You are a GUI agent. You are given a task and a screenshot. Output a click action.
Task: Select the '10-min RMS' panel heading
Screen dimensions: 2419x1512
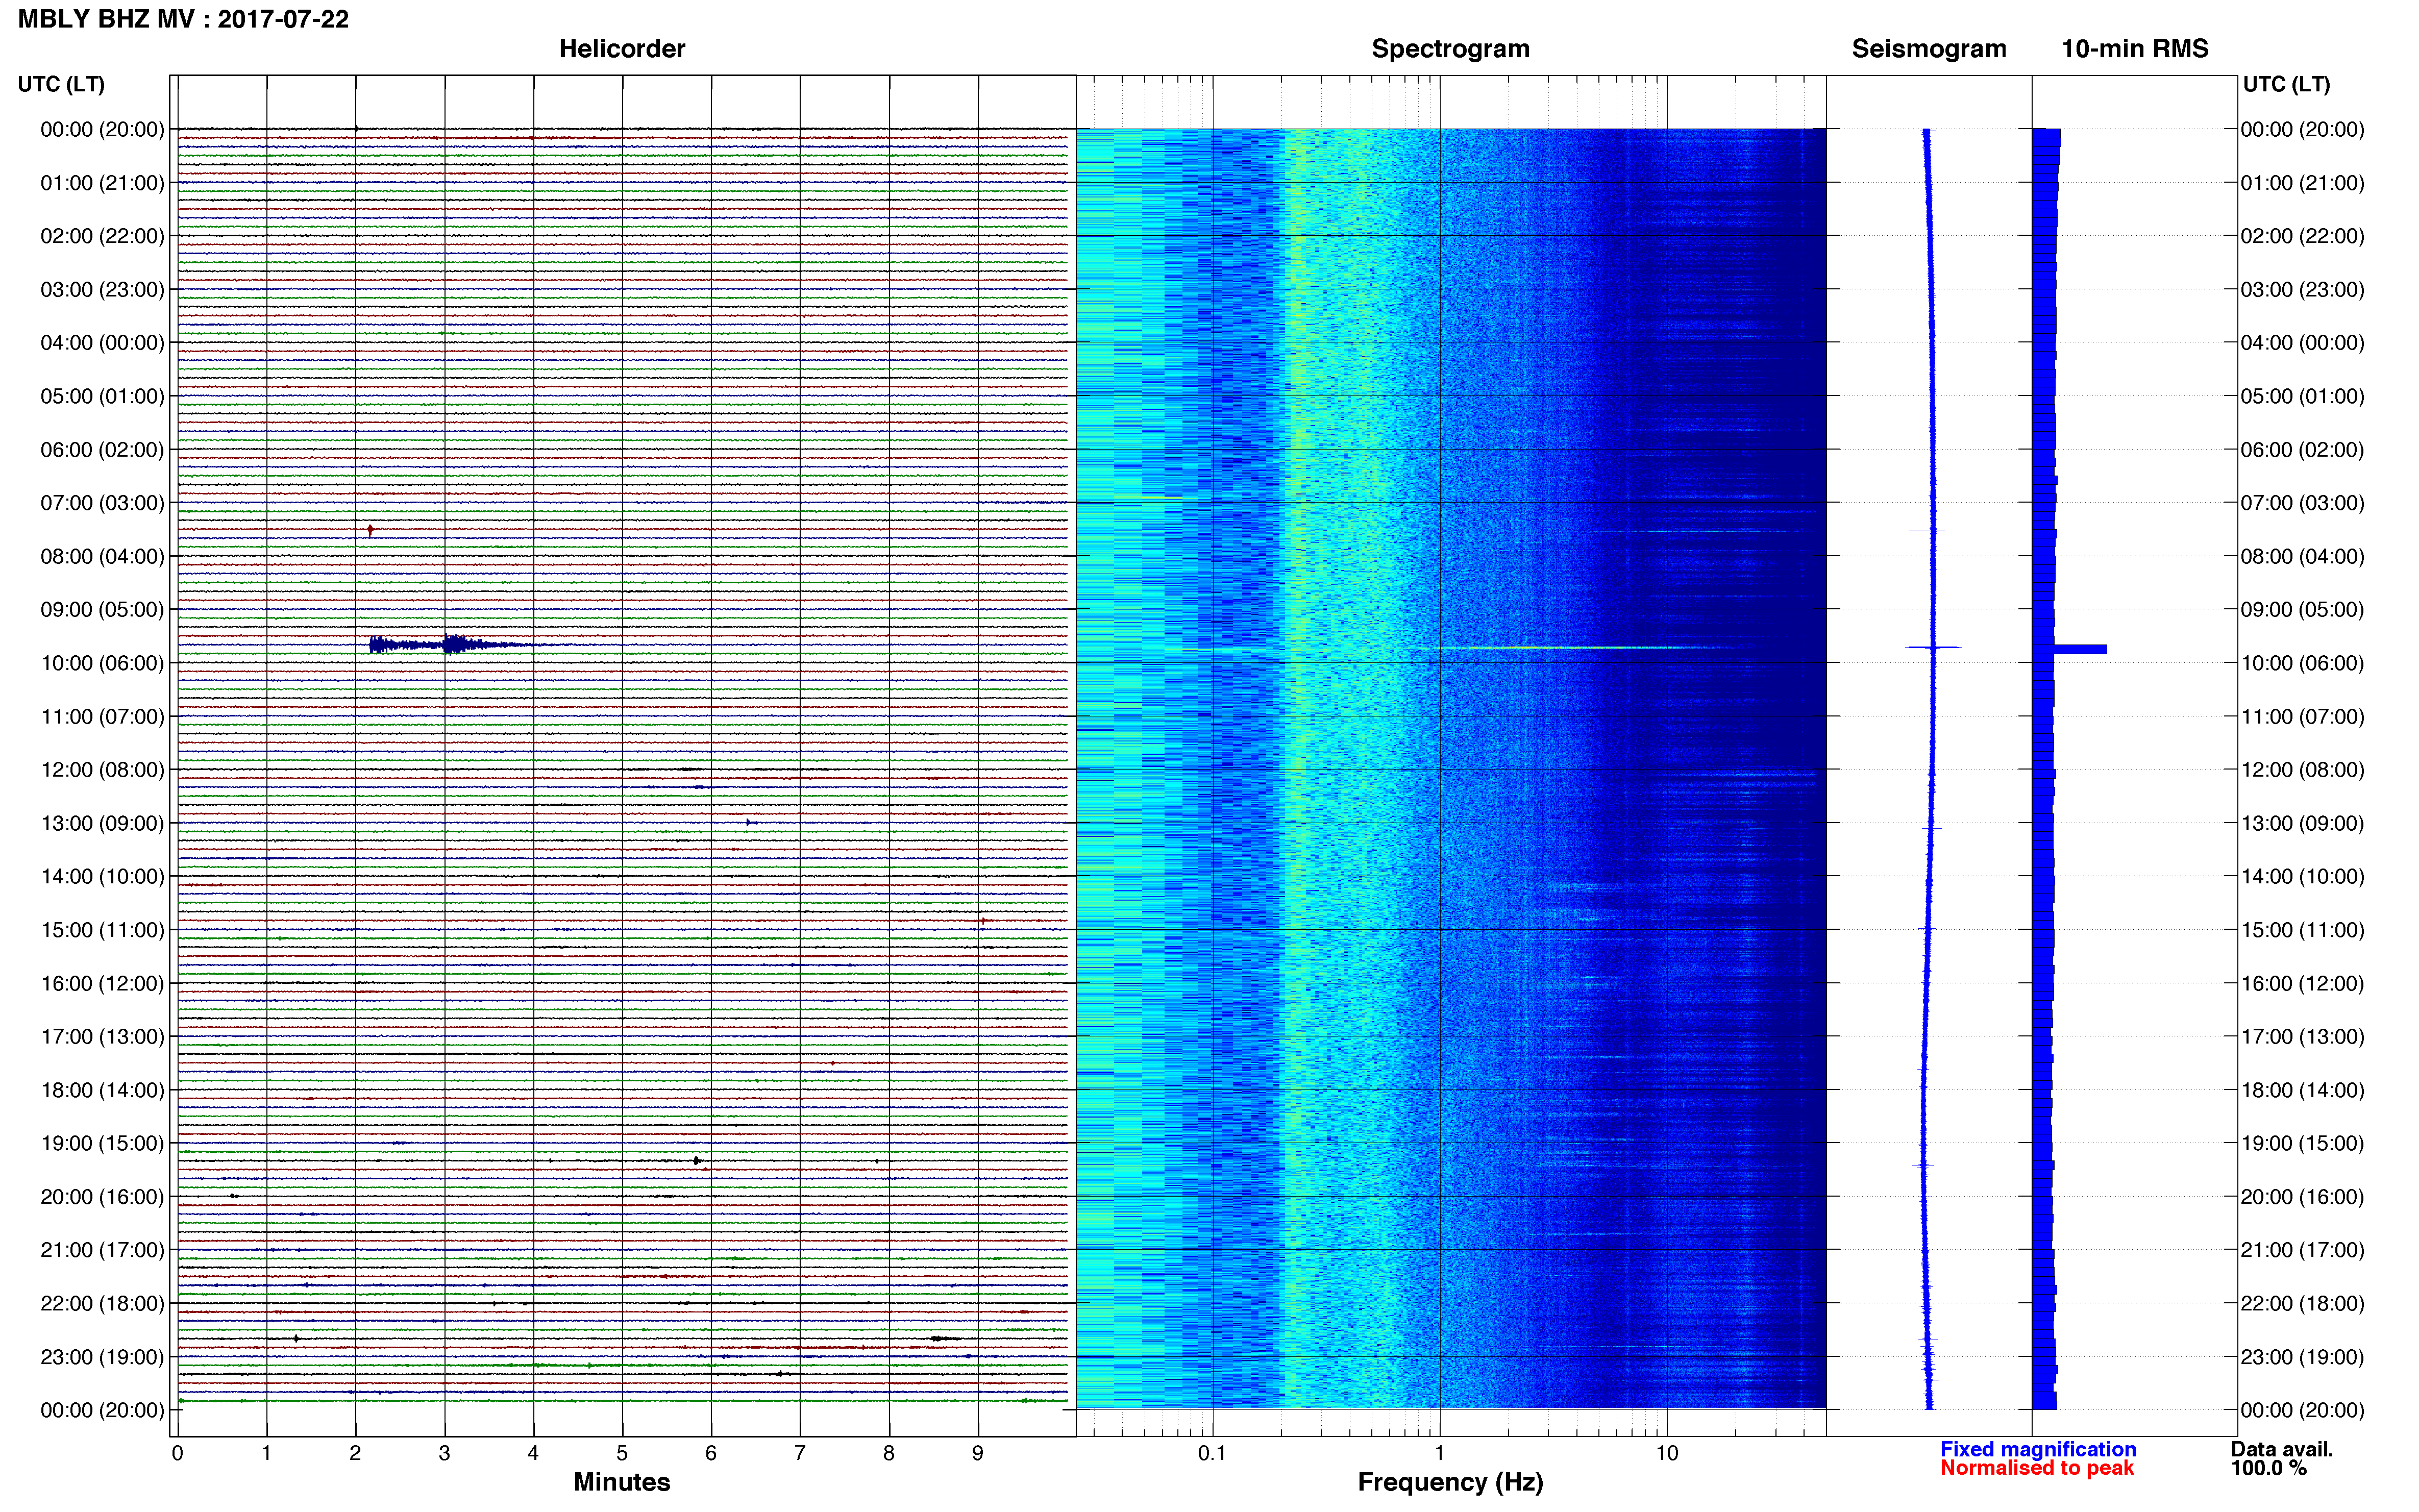click(2134, 49)
